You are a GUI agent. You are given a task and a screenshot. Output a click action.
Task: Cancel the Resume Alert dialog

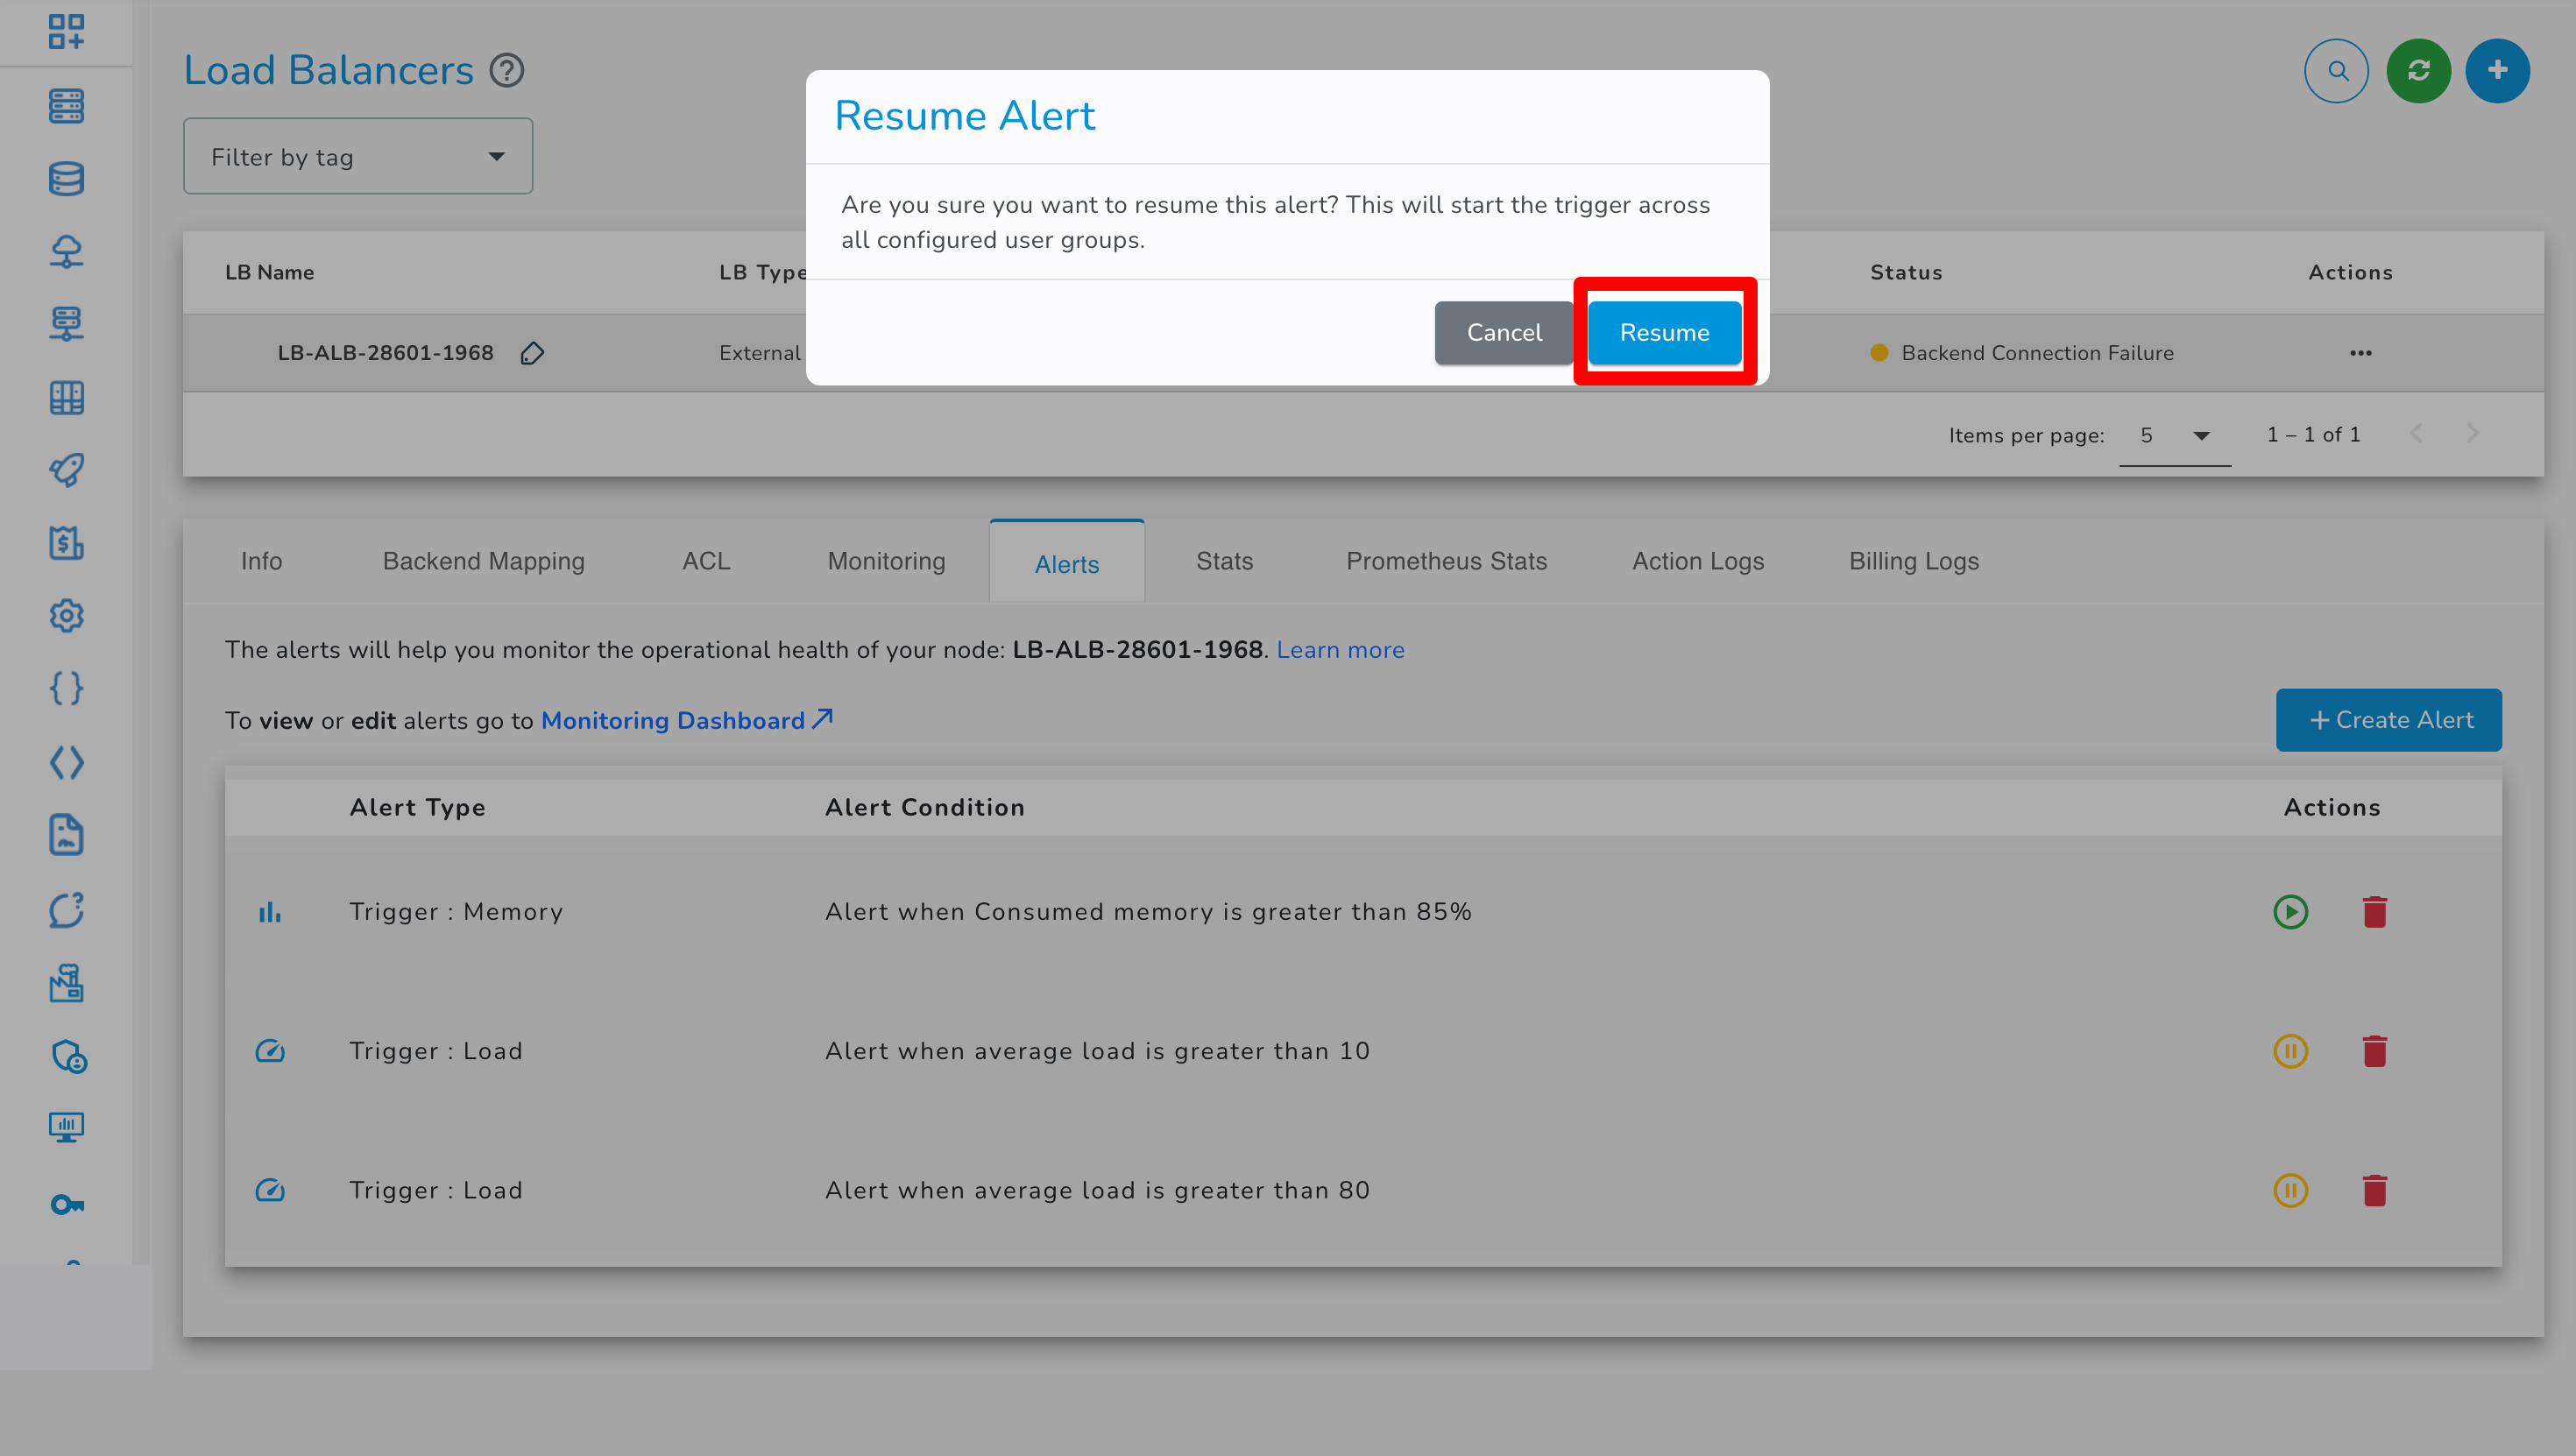1503,332
